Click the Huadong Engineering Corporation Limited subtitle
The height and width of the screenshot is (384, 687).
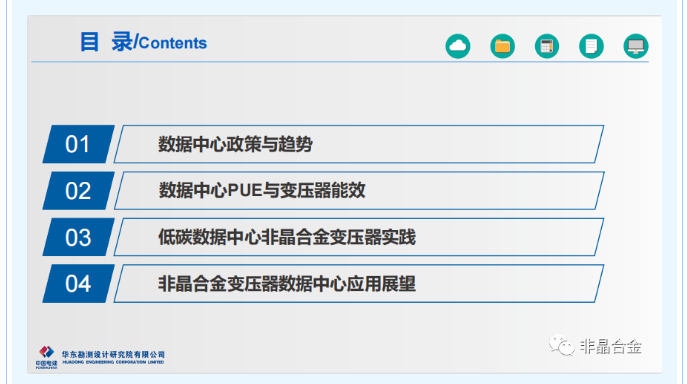coord(113,363)
